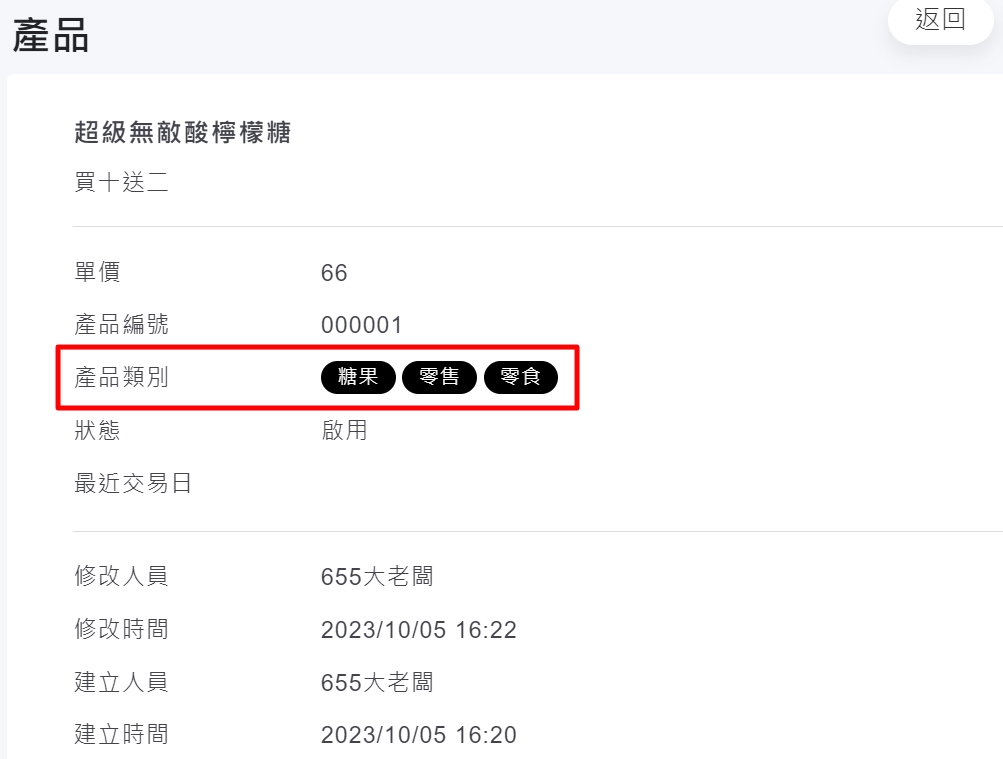1003x759 pixels.
Task: Click the 建立人員 value 655大老闆
Action: click(x=377, y=682)
